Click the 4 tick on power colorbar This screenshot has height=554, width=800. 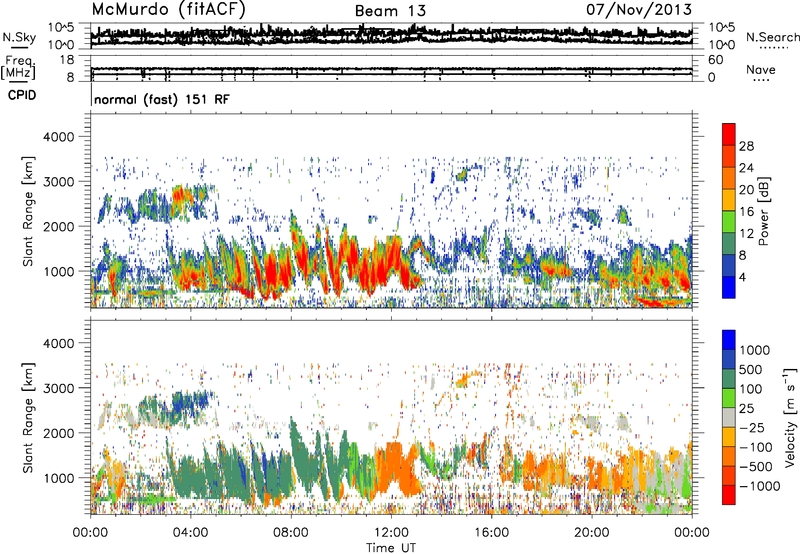(x=742, y=277)
